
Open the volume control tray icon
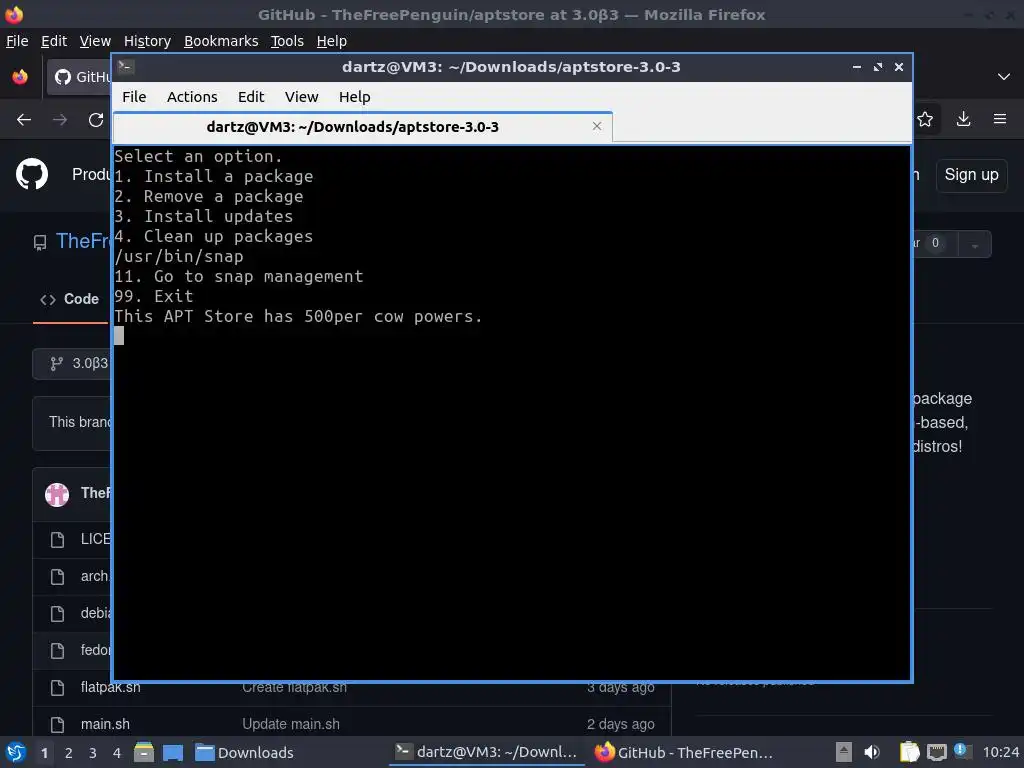pyautogui.click(x=872, y=752)
